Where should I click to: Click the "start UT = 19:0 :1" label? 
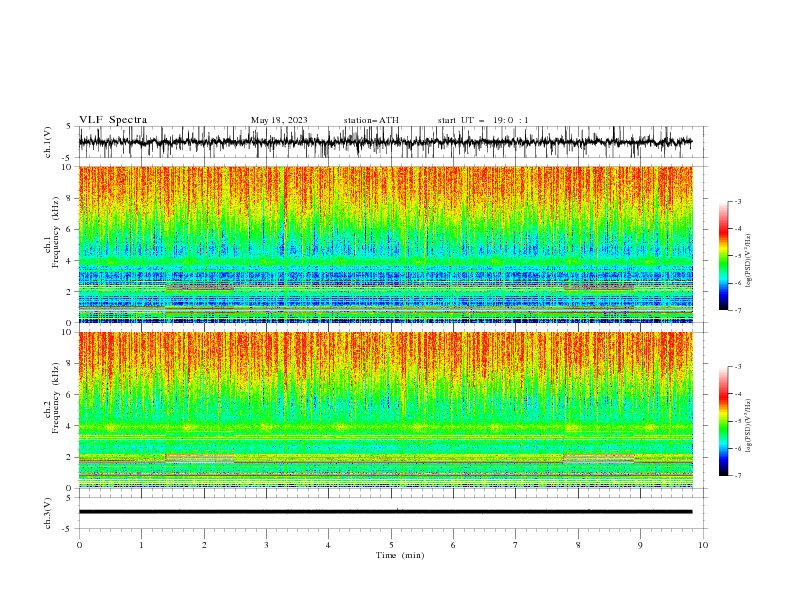(483, 120)
